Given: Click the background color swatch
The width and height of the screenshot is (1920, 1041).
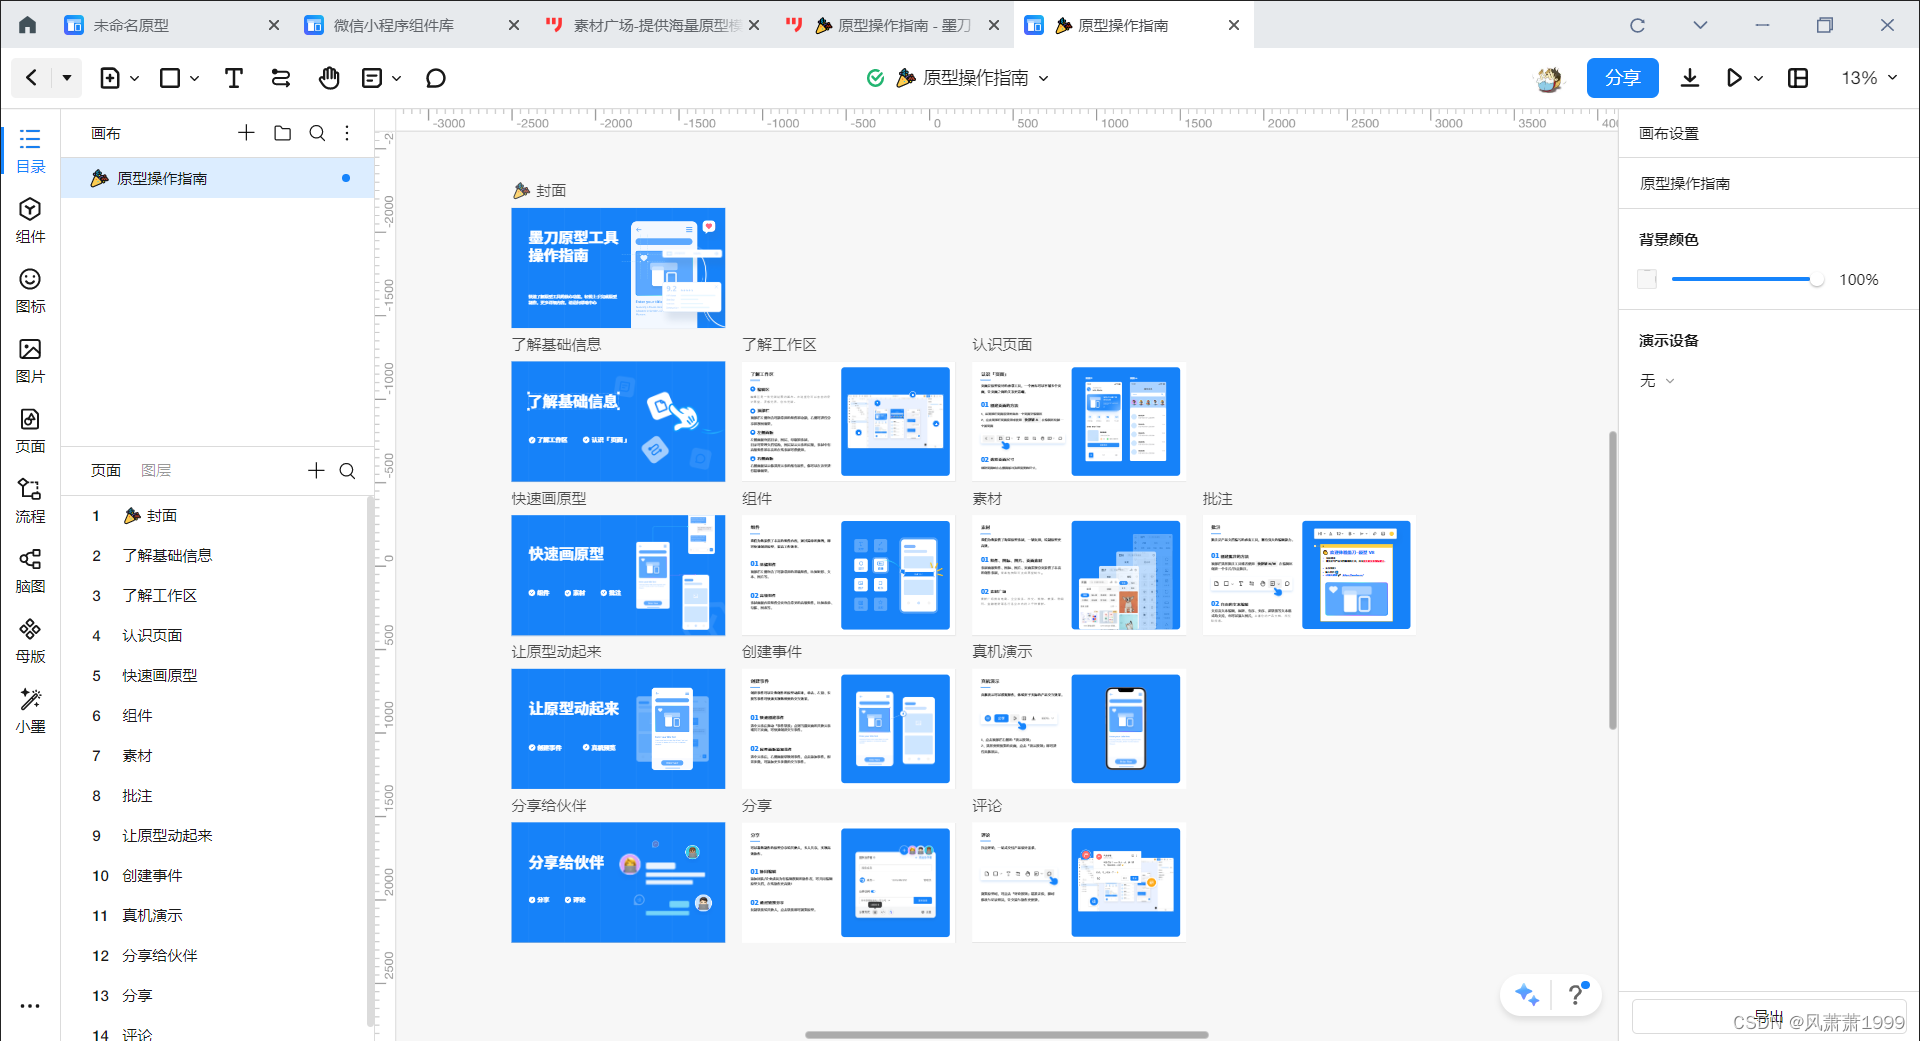Looking at the screenshot, I should [1647, 280].
